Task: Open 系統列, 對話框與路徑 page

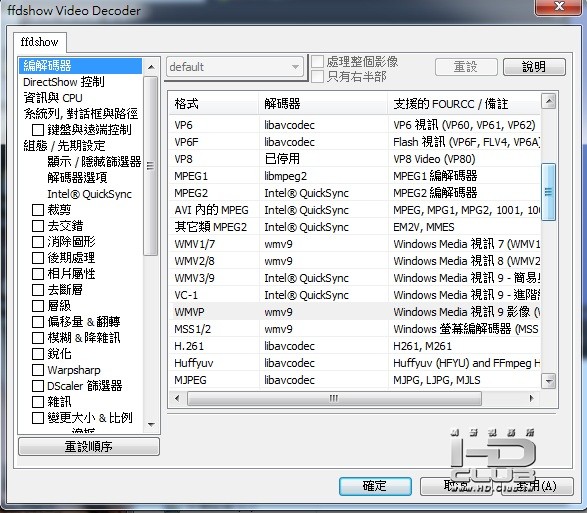Action: tap(81, 113)
